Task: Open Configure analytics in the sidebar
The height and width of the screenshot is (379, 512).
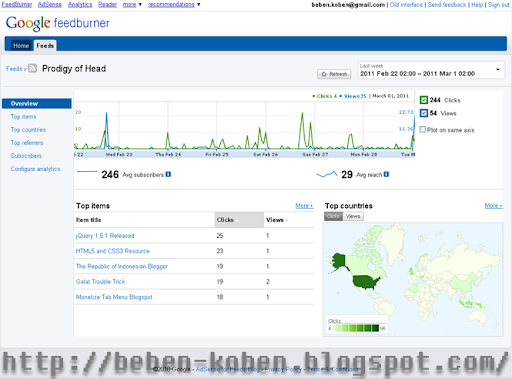Action: pyautogui.click(x=35, y=169)
